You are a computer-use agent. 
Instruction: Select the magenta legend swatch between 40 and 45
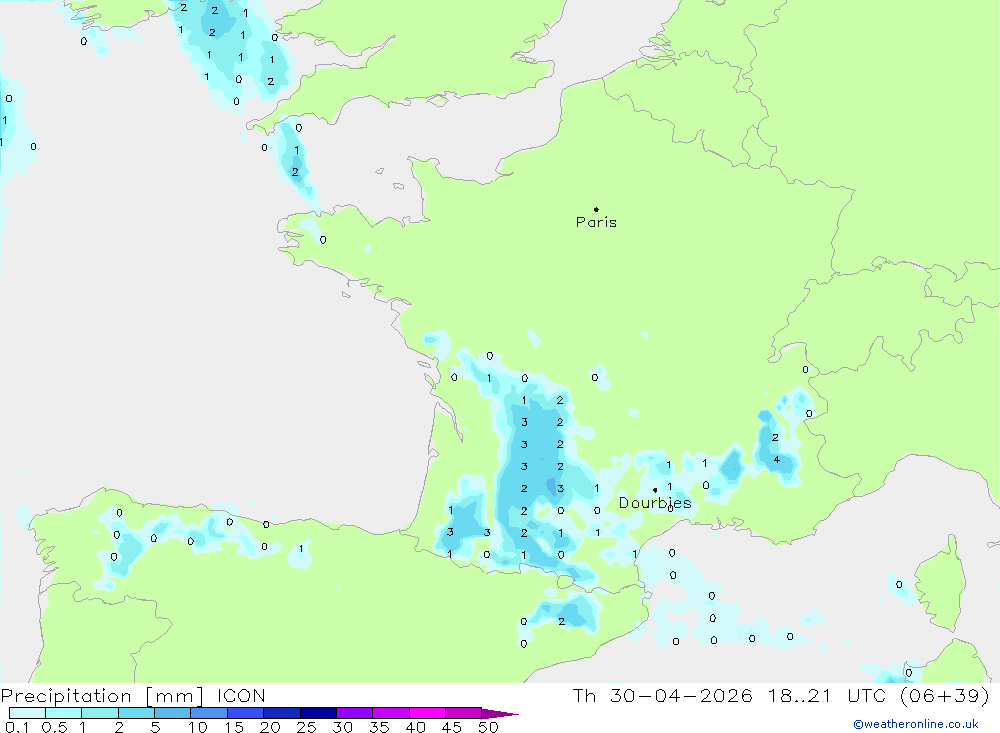[427, 713]
